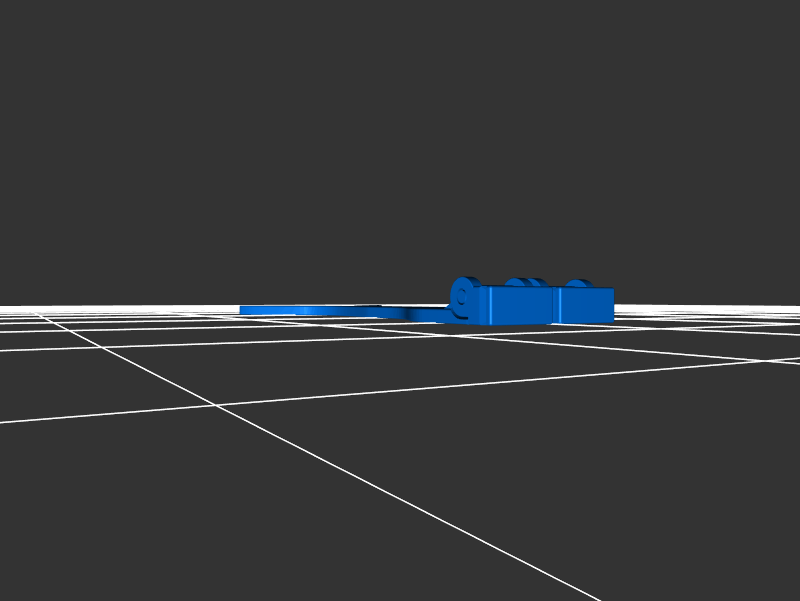Click the flat blue arm extending left
Viewport: 800px width, 601px height.
pyautogui.click(x=320, y=310)
